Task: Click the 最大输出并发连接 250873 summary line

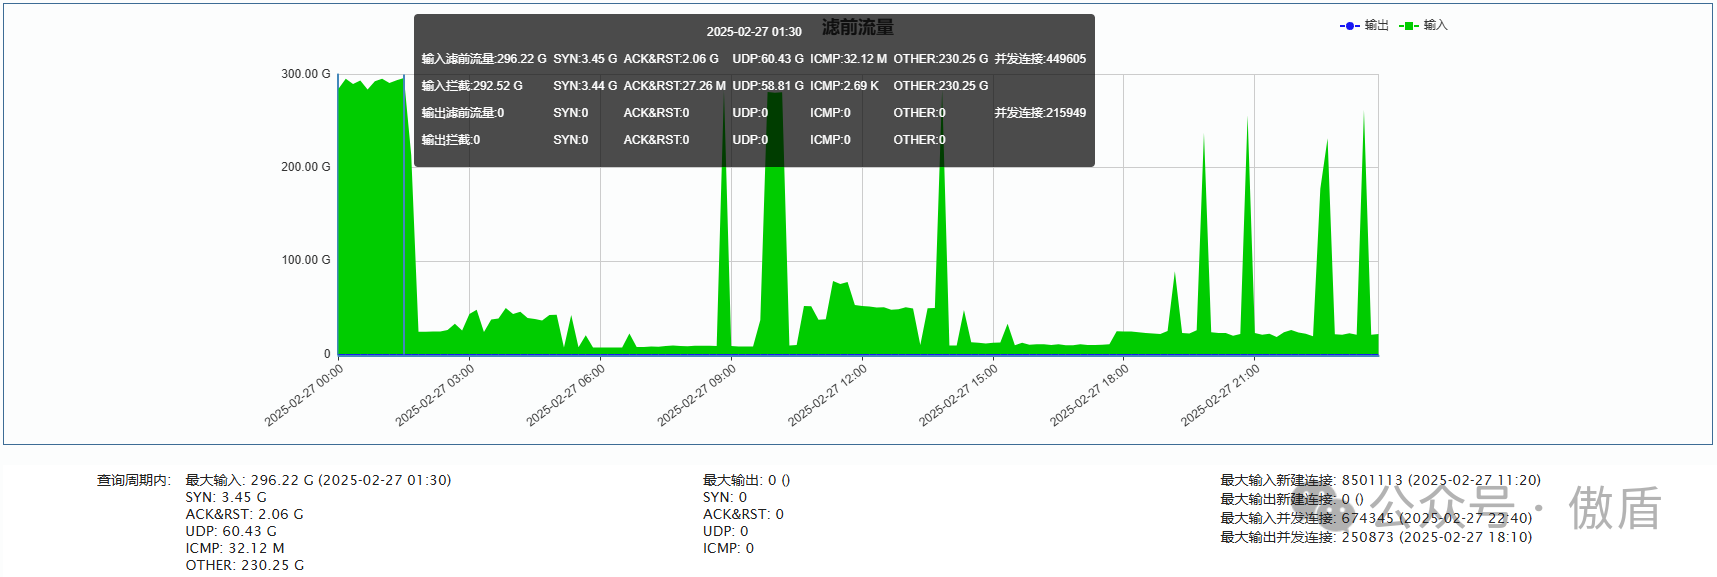Action: tap(1375, 537)
